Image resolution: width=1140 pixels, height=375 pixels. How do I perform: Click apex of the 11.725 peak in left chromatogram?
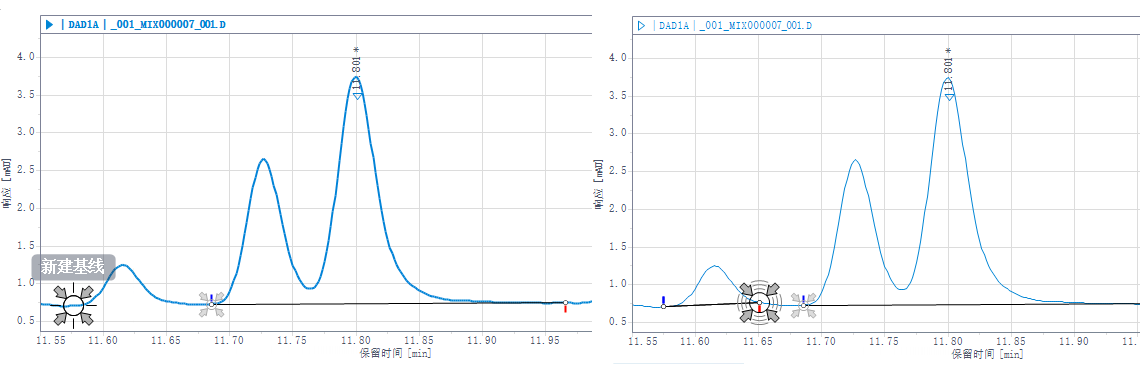click(263, 159)
